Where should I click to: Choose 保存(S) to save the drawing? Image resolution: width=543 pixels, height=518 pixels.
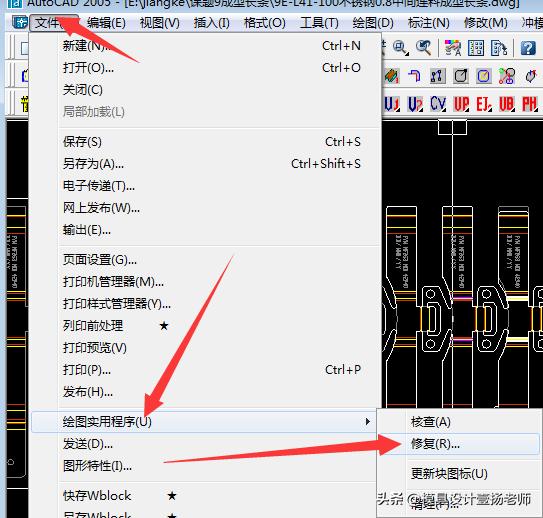point(206,142)
